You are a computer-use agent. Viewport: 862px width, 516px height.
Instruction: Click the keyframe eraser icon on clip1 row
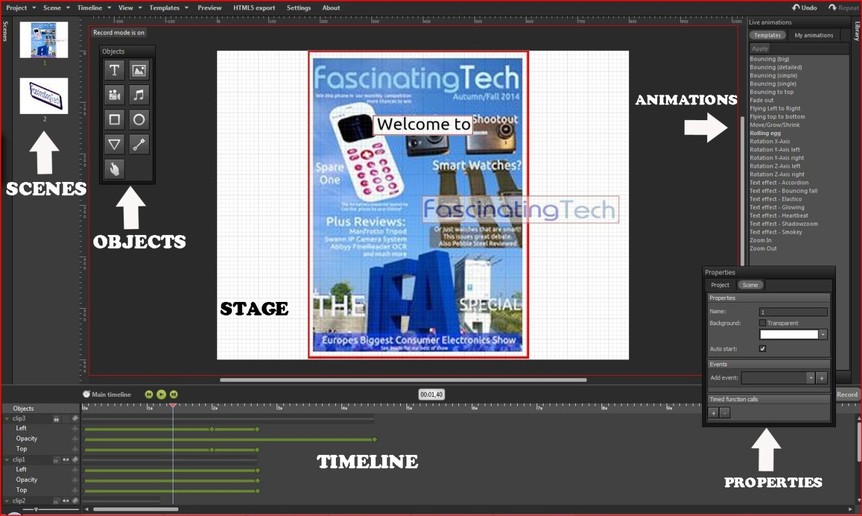click(75, 459)
